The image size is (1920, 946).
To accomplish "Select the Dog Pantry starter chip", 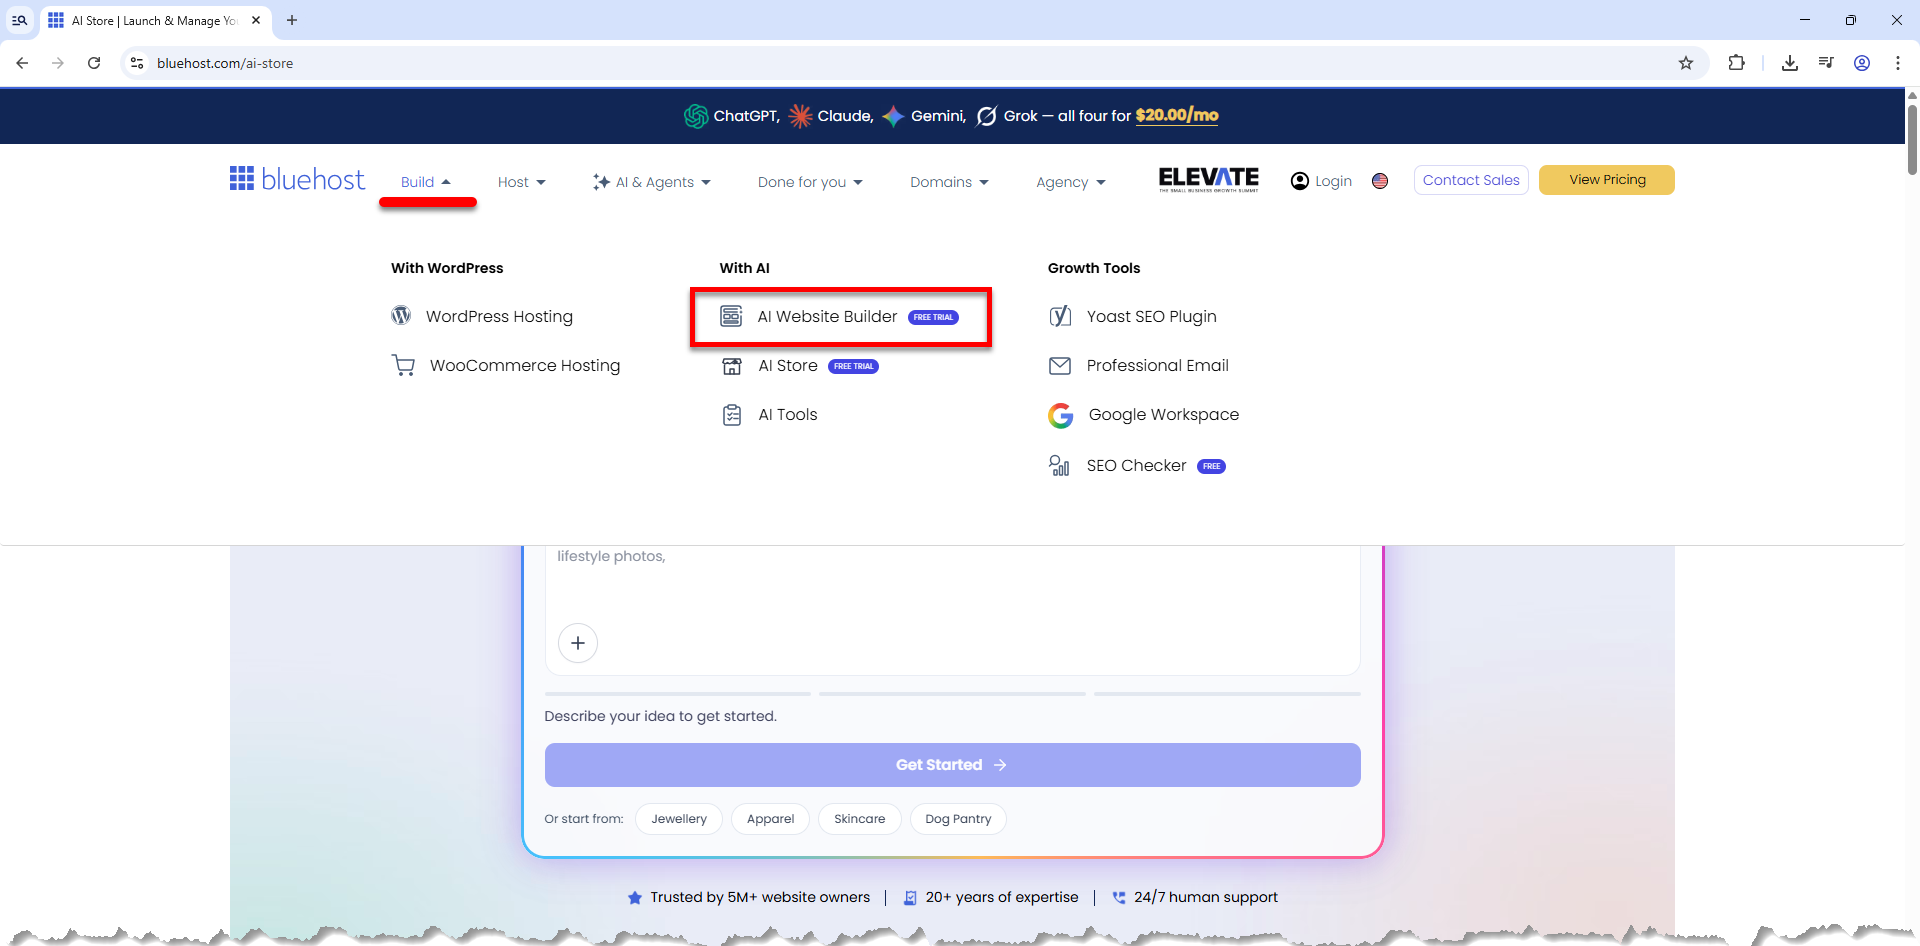I will click(x=958, y=819).
